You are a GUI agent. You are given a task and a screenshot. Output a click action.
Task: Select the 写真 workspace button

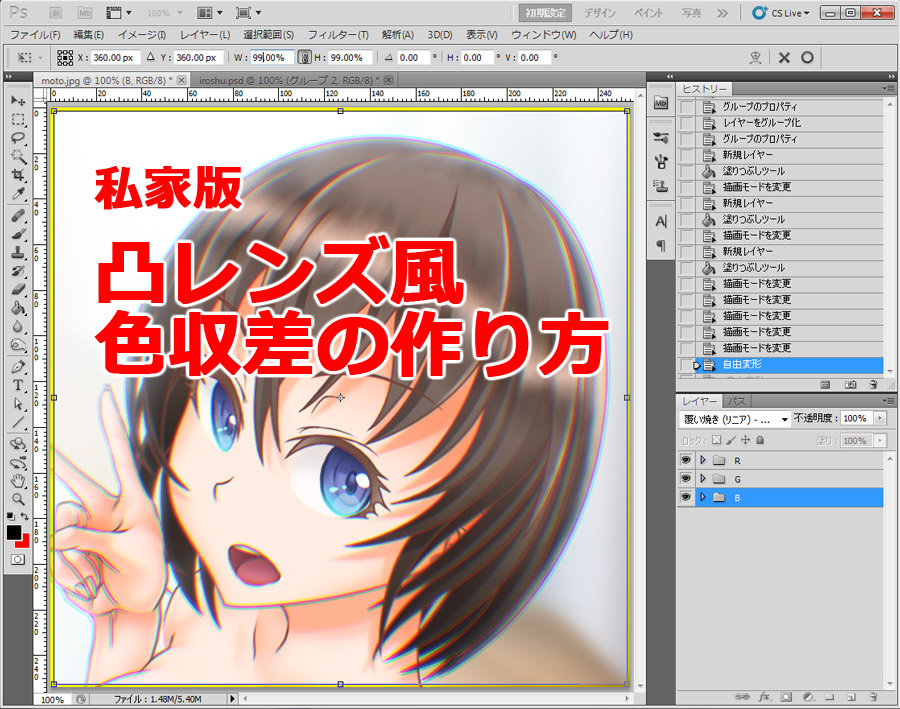coord(692,13)
